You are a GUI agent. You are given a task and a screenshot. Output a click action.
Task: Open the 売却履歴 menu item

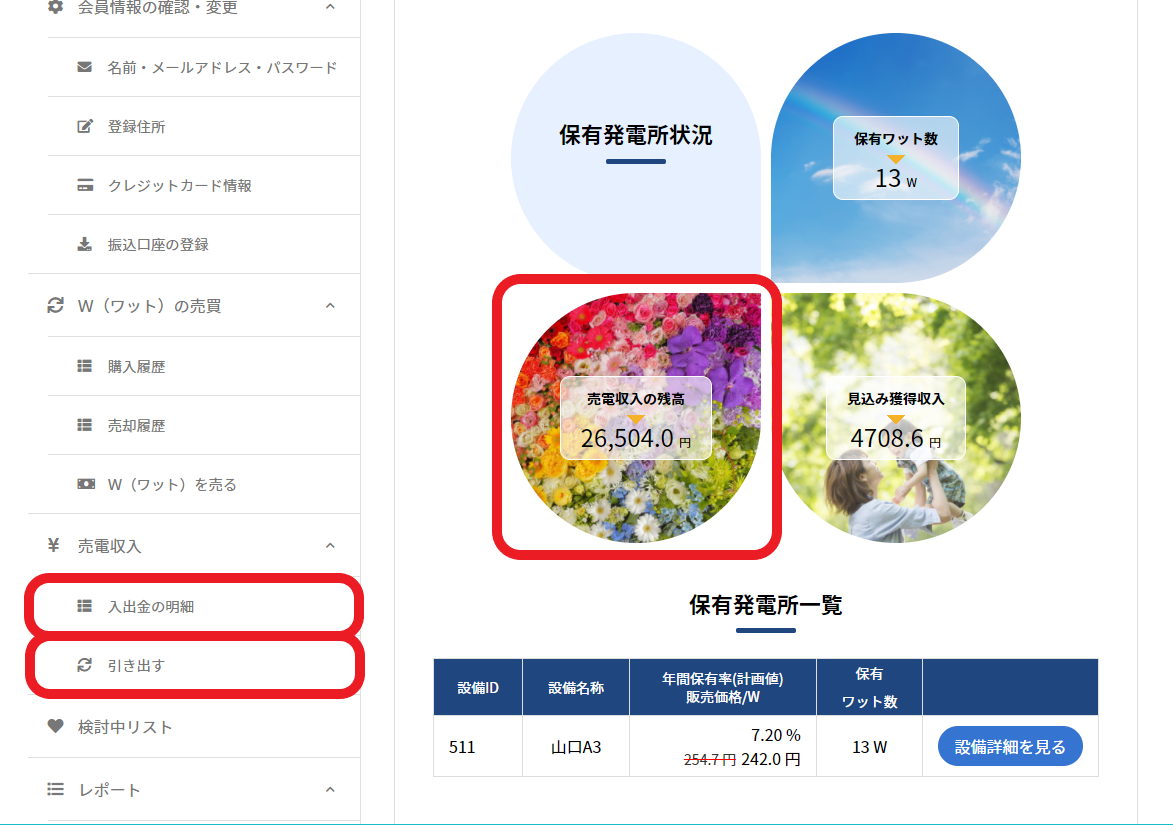click(x=136, y=426)
